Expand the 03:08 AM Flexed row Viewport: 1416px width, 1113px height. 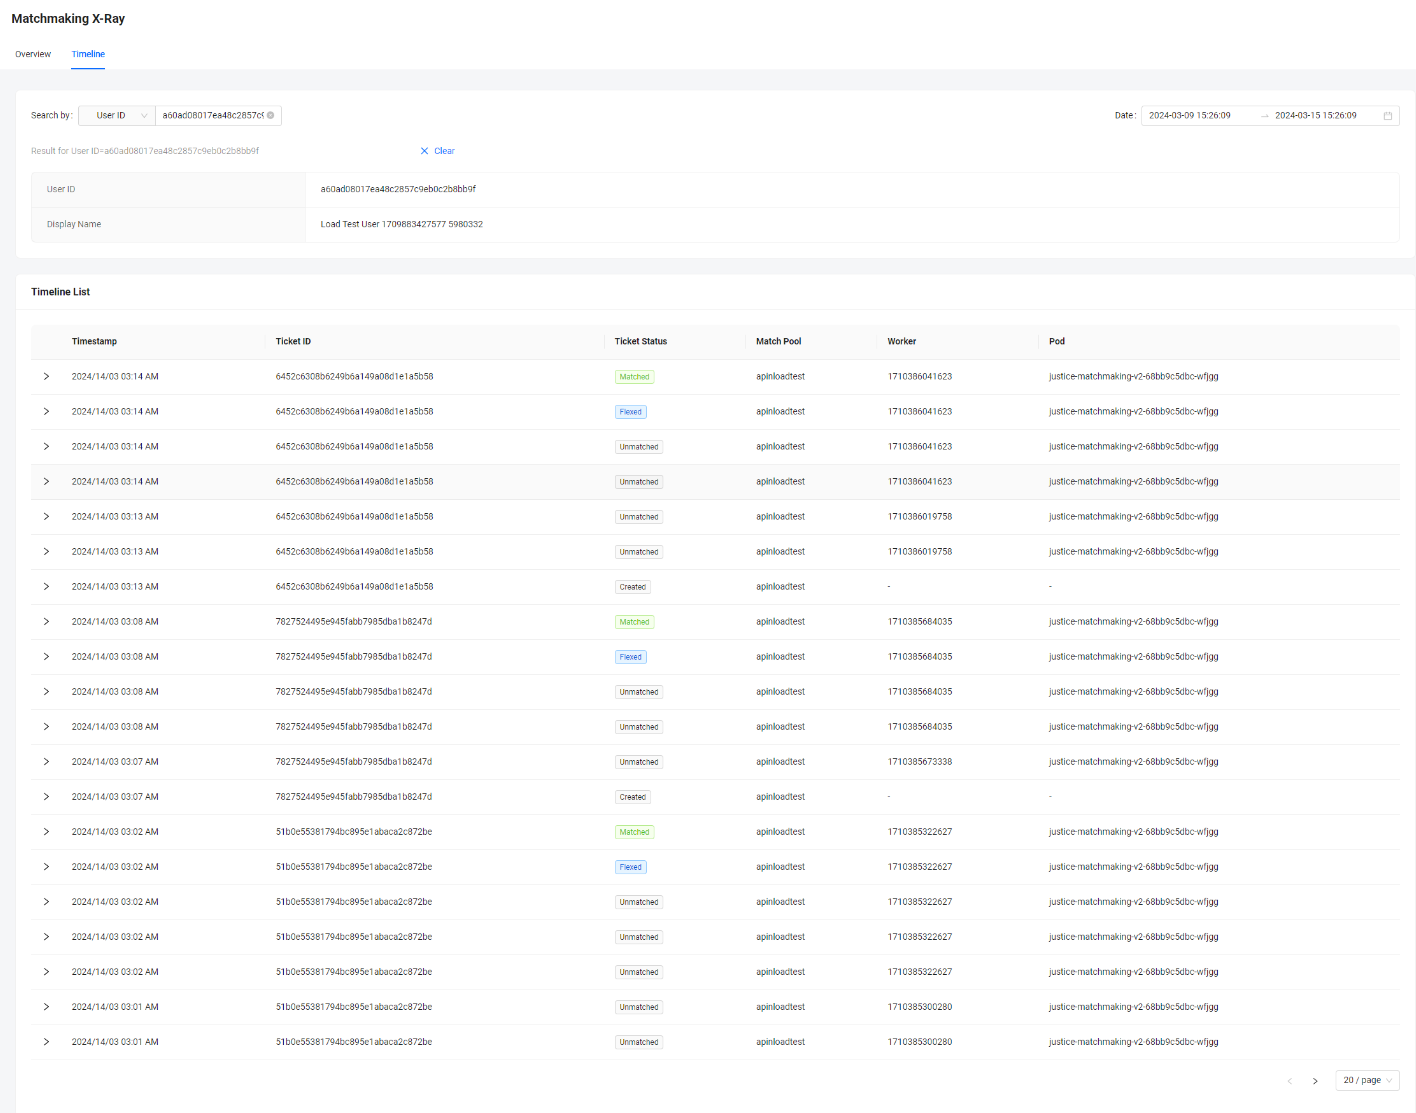coord(46,657)
